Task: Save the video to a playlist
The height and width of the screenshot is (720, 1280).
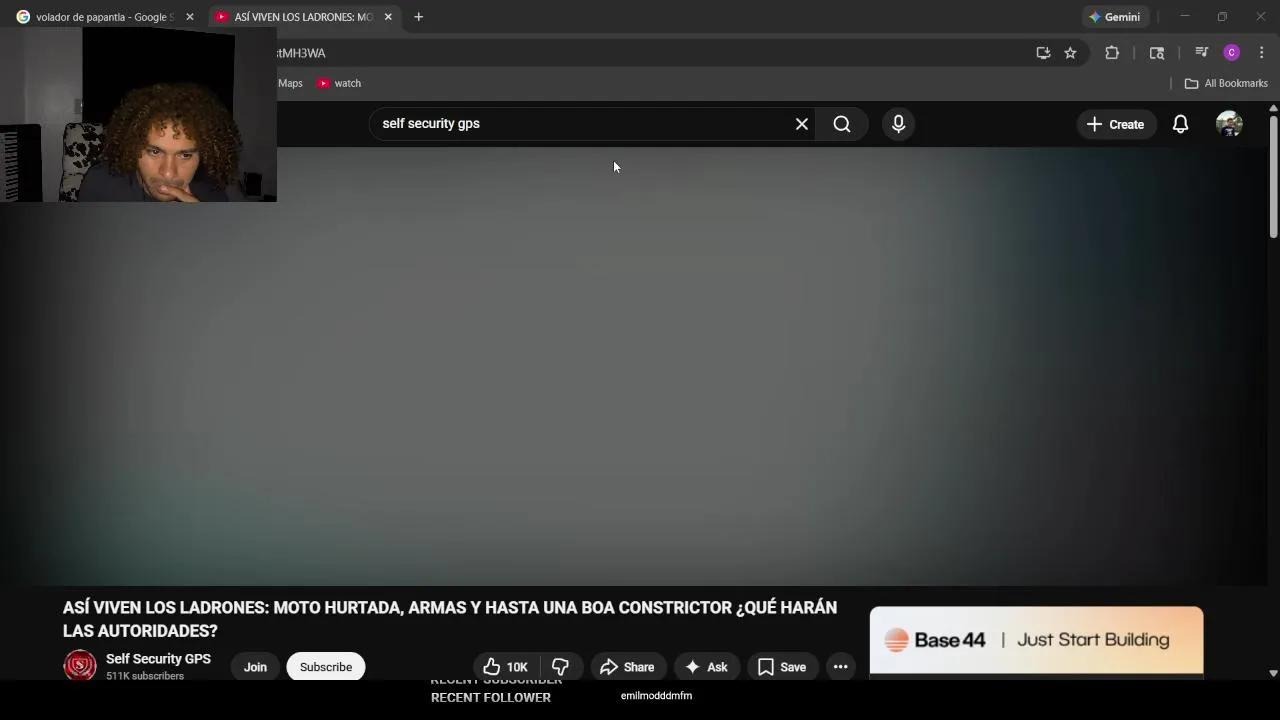Action: tap(782, 667)
